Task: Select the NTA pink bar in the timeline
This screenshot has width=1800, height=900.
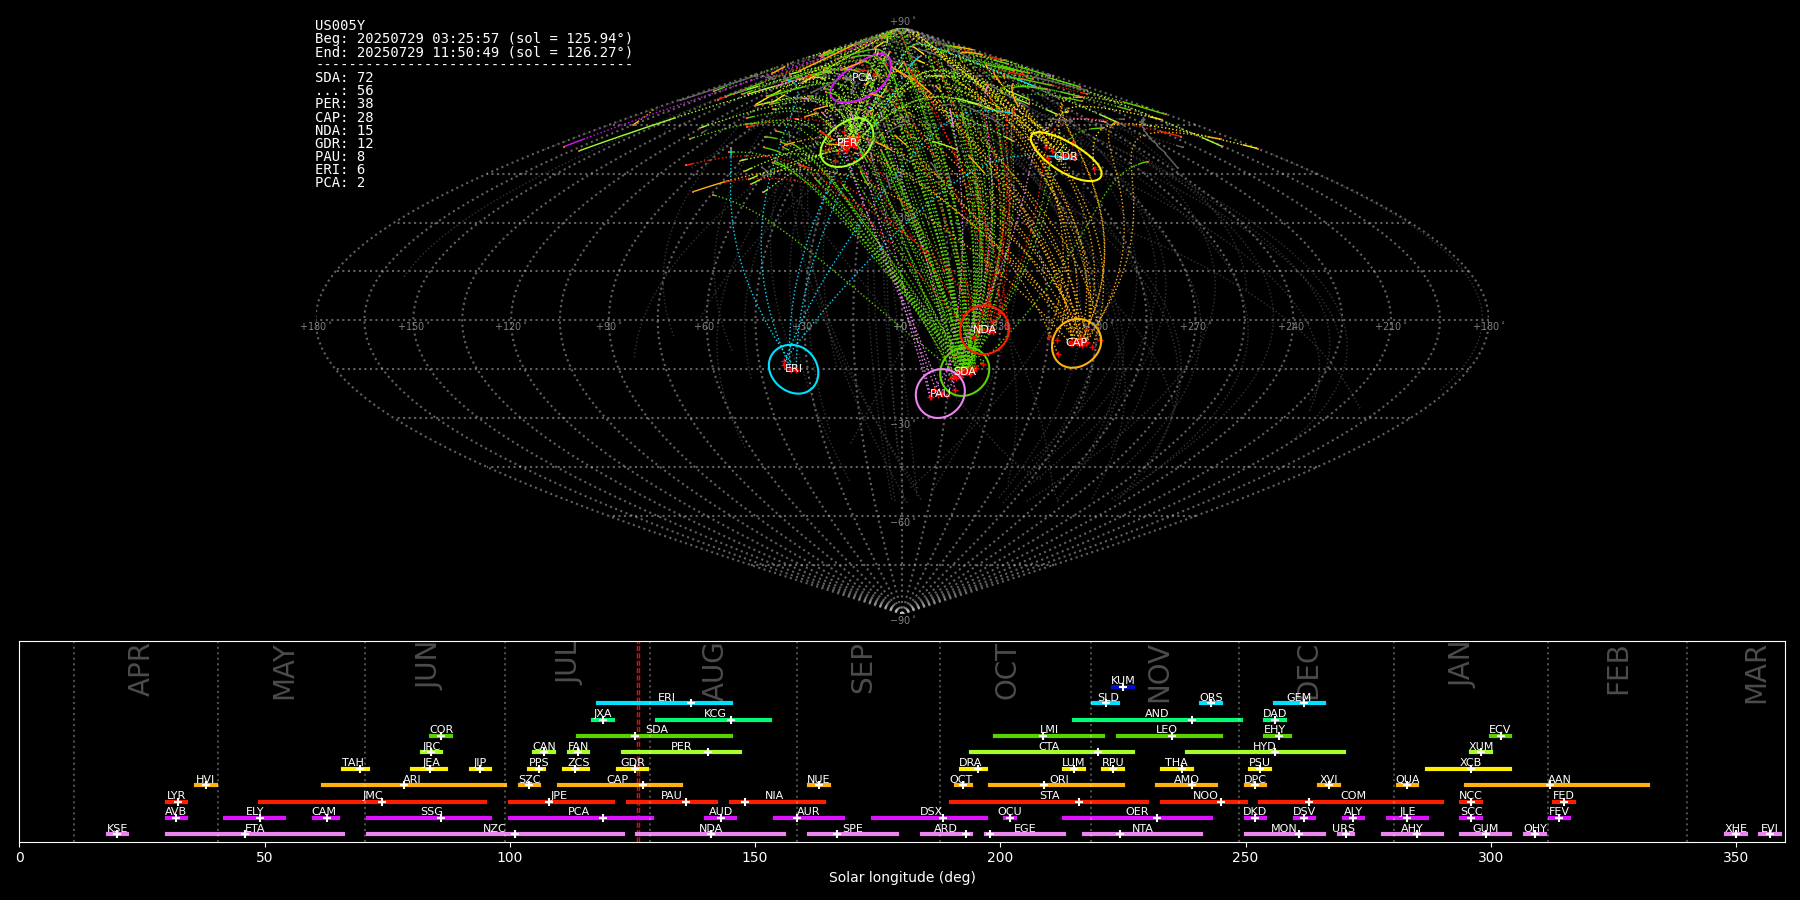Action: 1142,834
